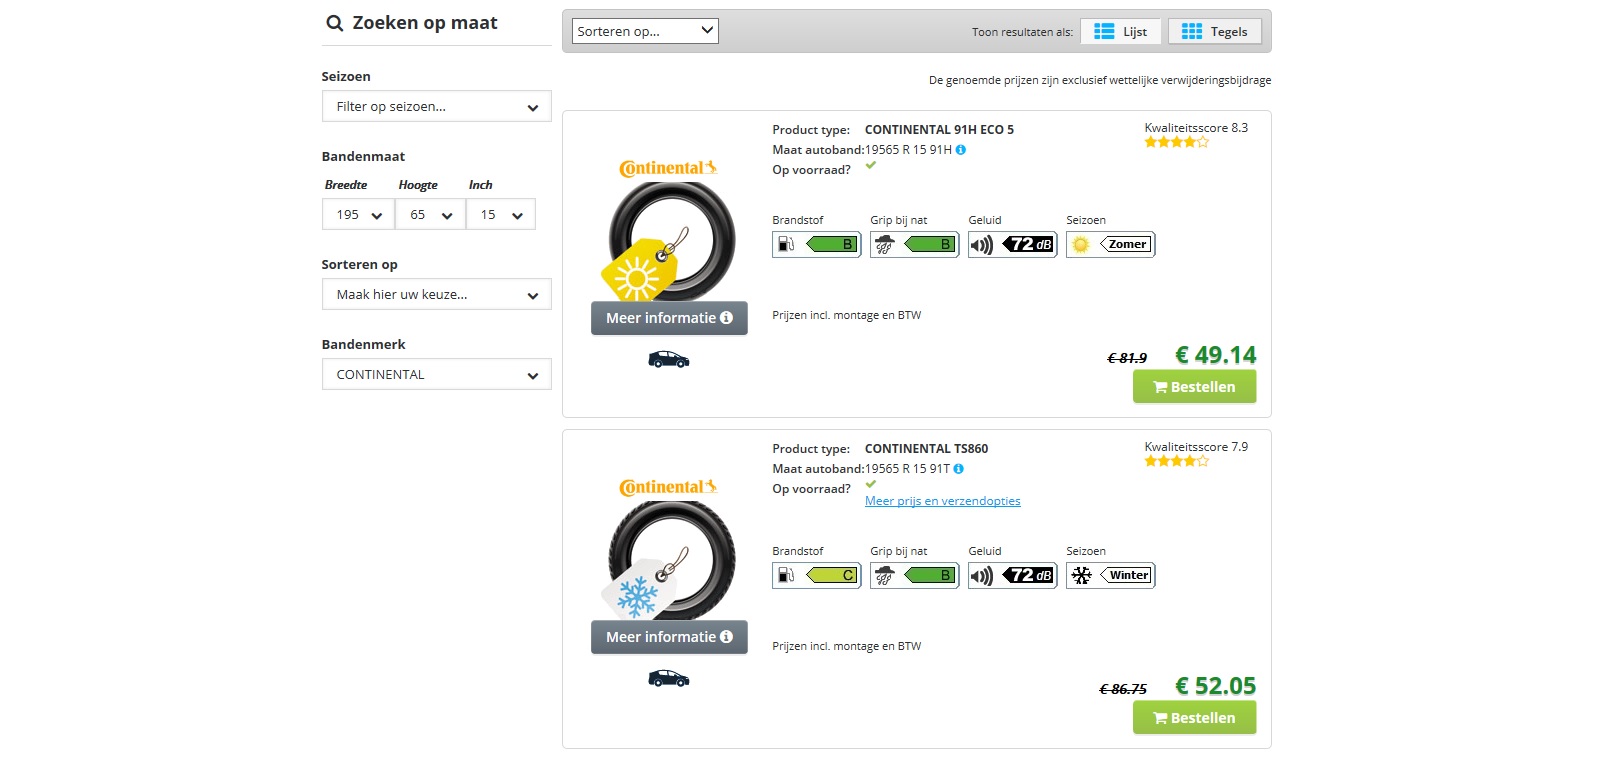Click Bestellen for the € 49.14 tire
This screenshot has height=758, width=1600.
pos(1194,387)
